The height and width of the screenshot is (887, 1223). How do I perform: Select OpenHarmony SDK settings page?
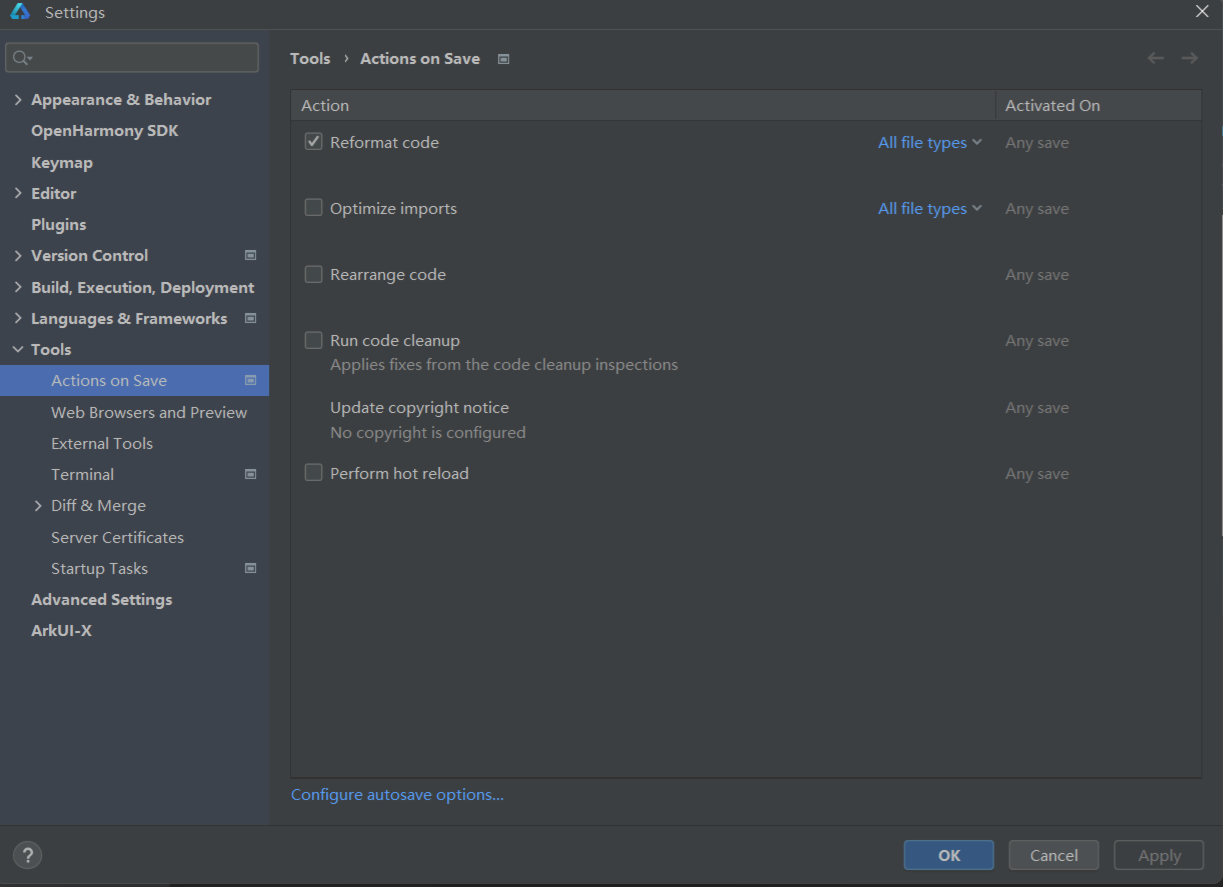105,131
